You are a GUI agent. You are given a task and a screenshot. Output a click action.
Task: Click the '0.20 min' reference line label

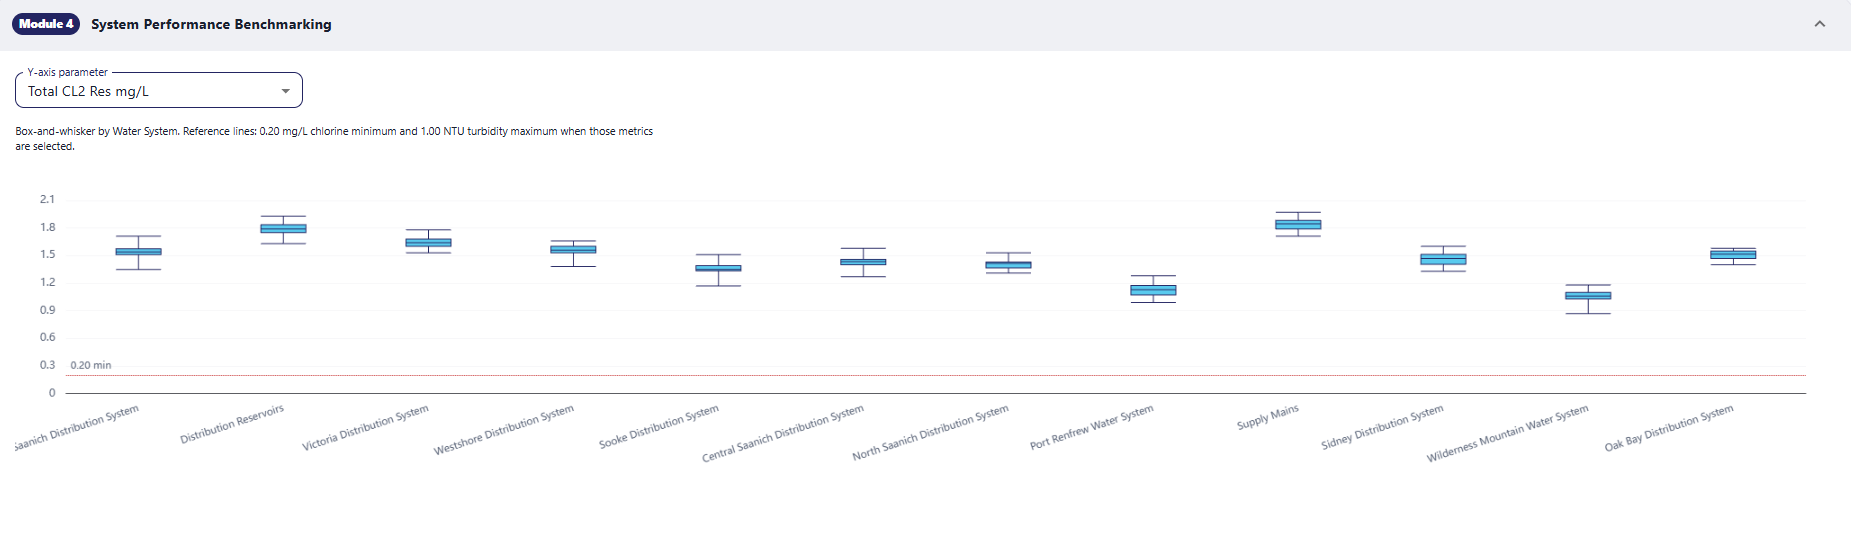pyautogui.click(x=91, y=365)
